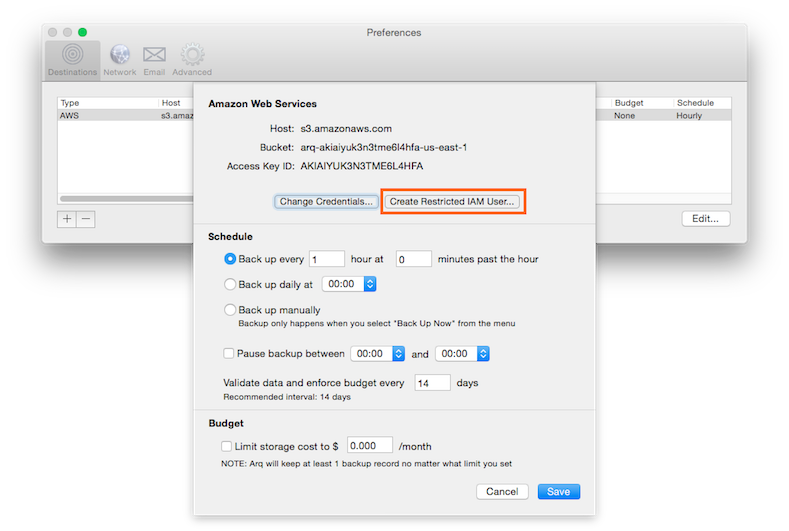Choose the Back up manually option
The width and height of the screenshot is (789, 531).
point(231,310)
